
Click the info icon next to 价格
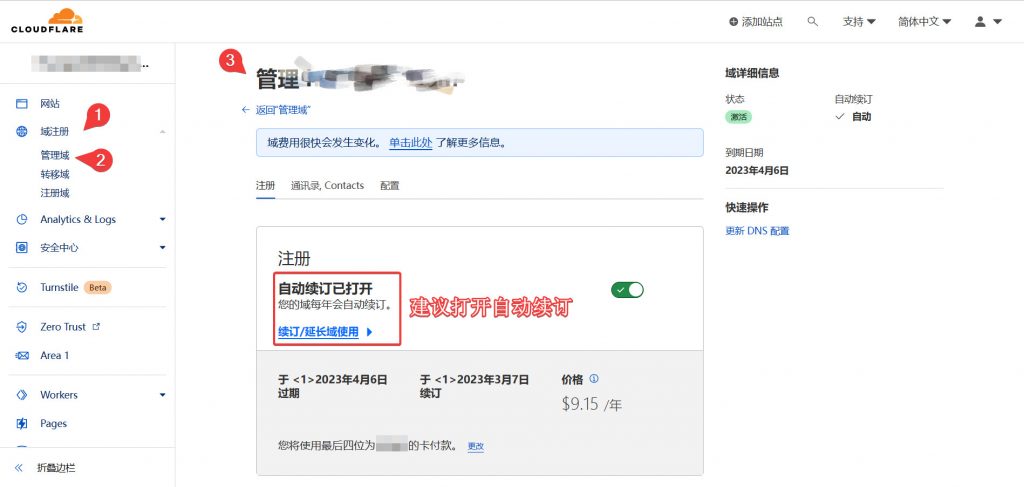pyautogui.click(x=594, y=379)
